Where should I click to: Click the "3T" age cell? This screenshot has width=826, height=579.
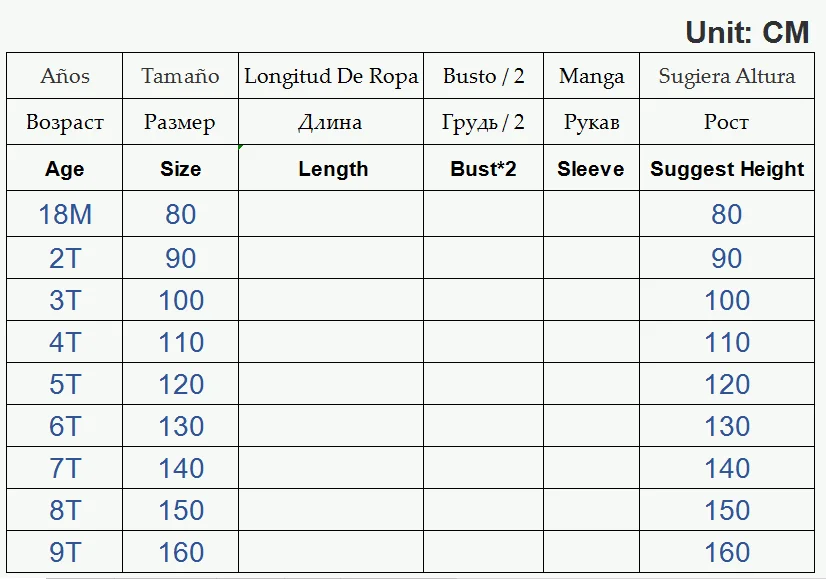[x=65, y=300]
